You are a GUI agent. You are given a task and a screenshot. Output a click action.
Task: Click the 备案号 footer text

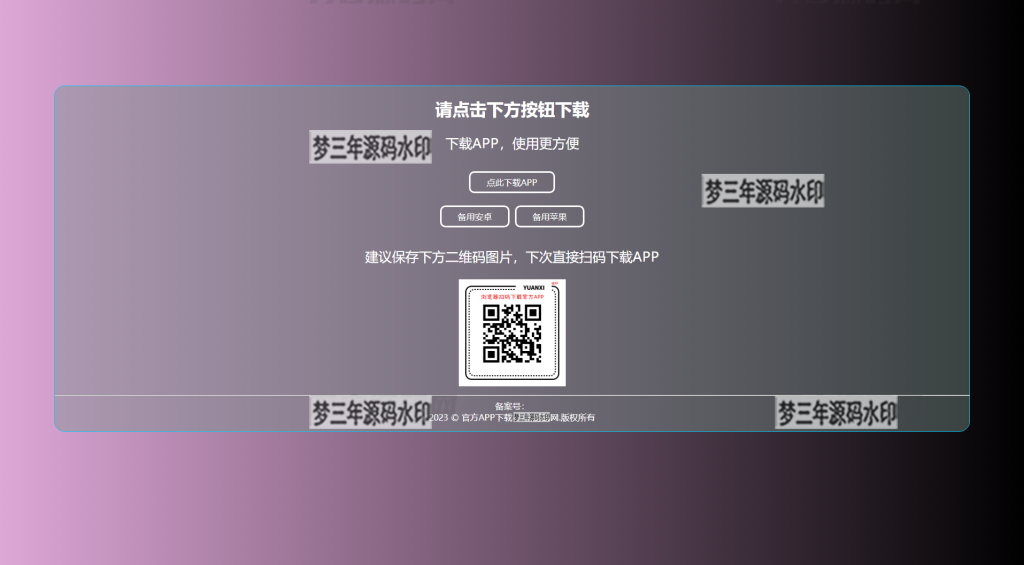pyautogui.click(x=509, y=406)
